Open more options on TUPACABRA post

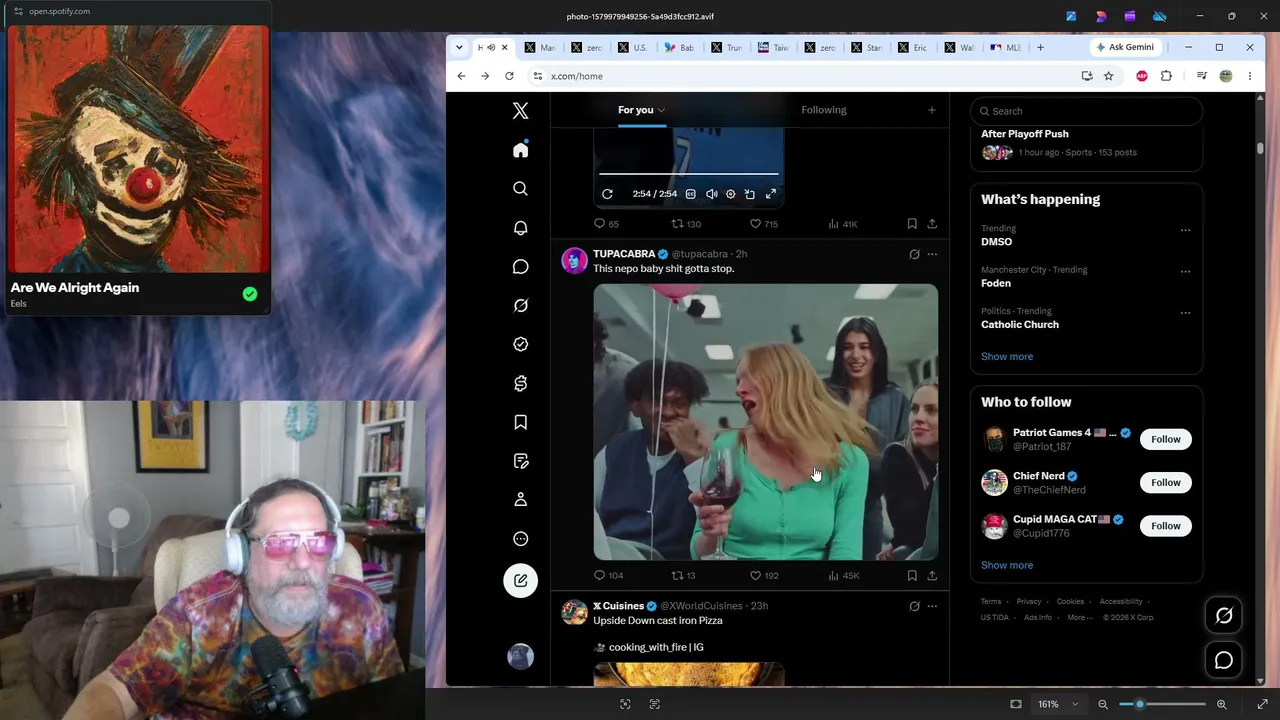click(x=932, y=254)
